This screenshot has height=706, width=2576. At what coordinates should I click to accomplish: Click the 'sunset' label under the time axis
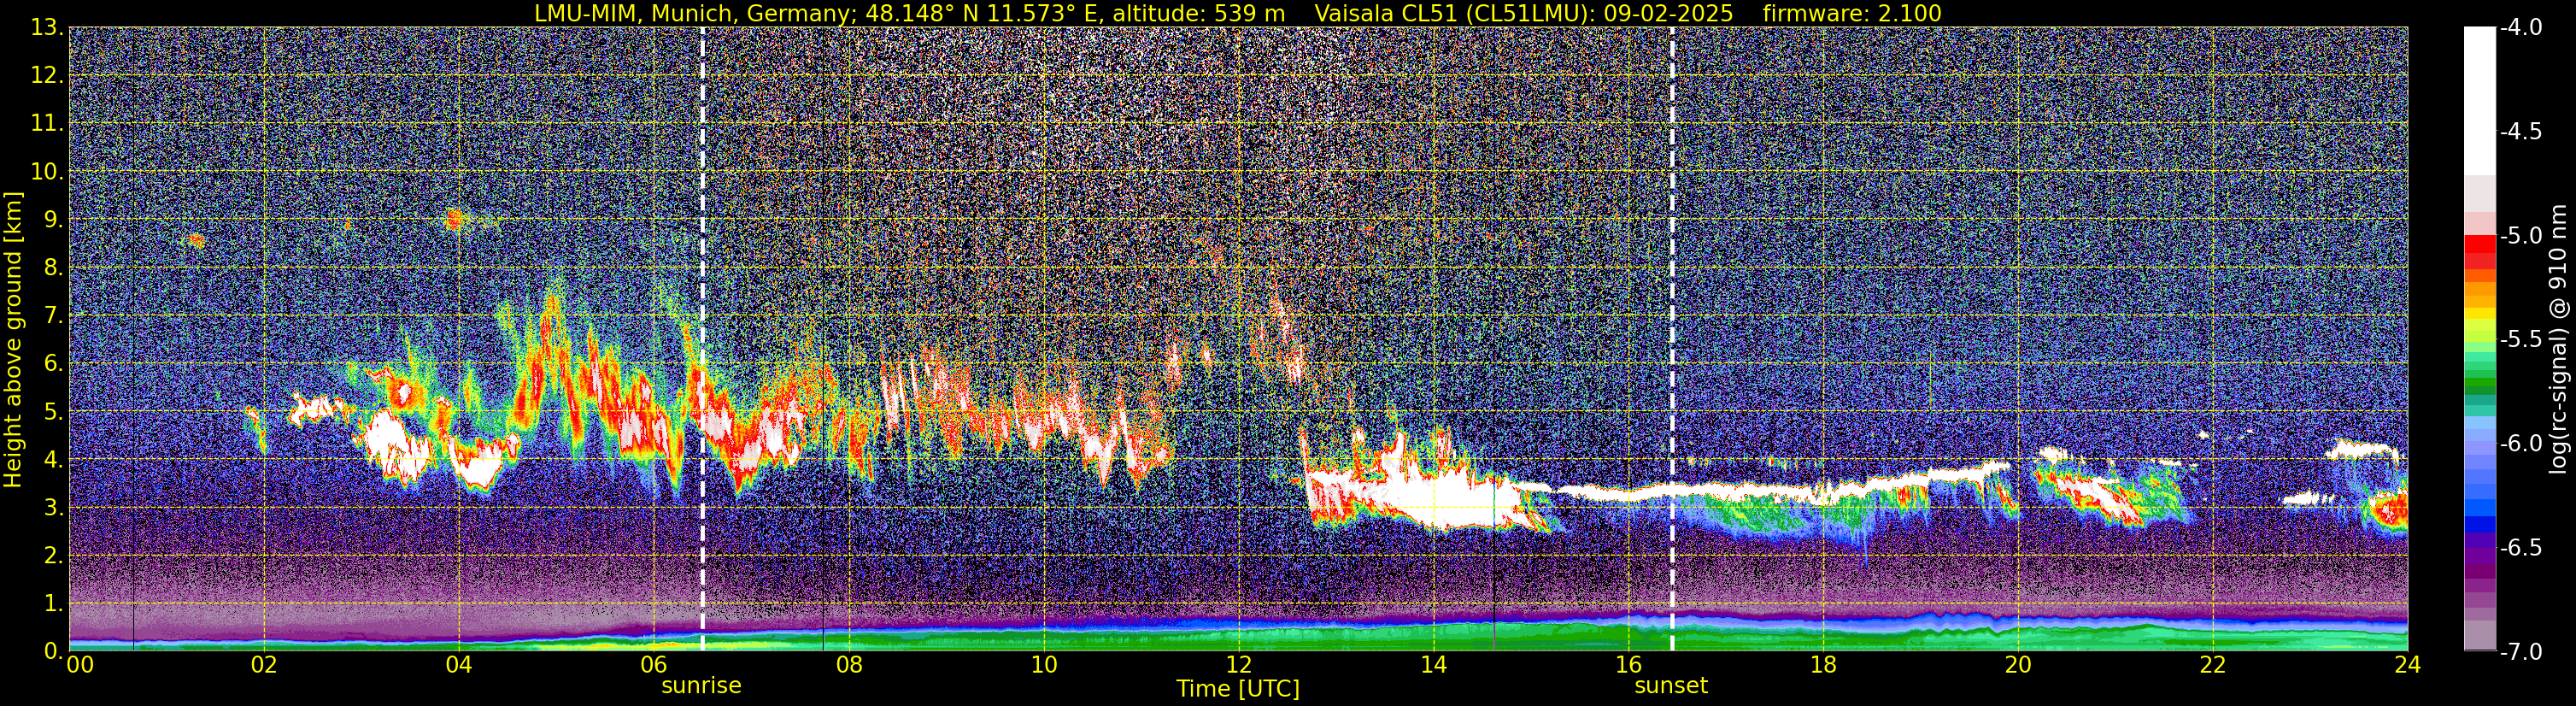[1671, 686]
